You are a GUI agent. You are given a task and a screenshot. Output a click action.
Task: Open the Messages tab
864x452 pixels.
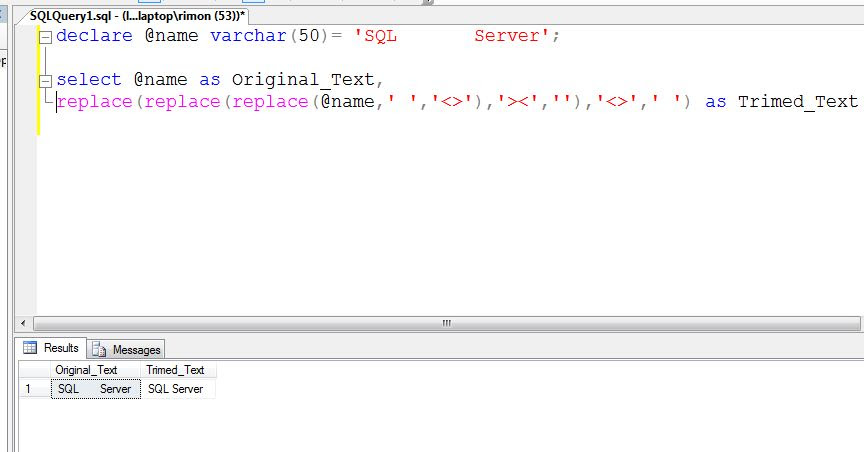pyautogui.click(x=126, y=349)
